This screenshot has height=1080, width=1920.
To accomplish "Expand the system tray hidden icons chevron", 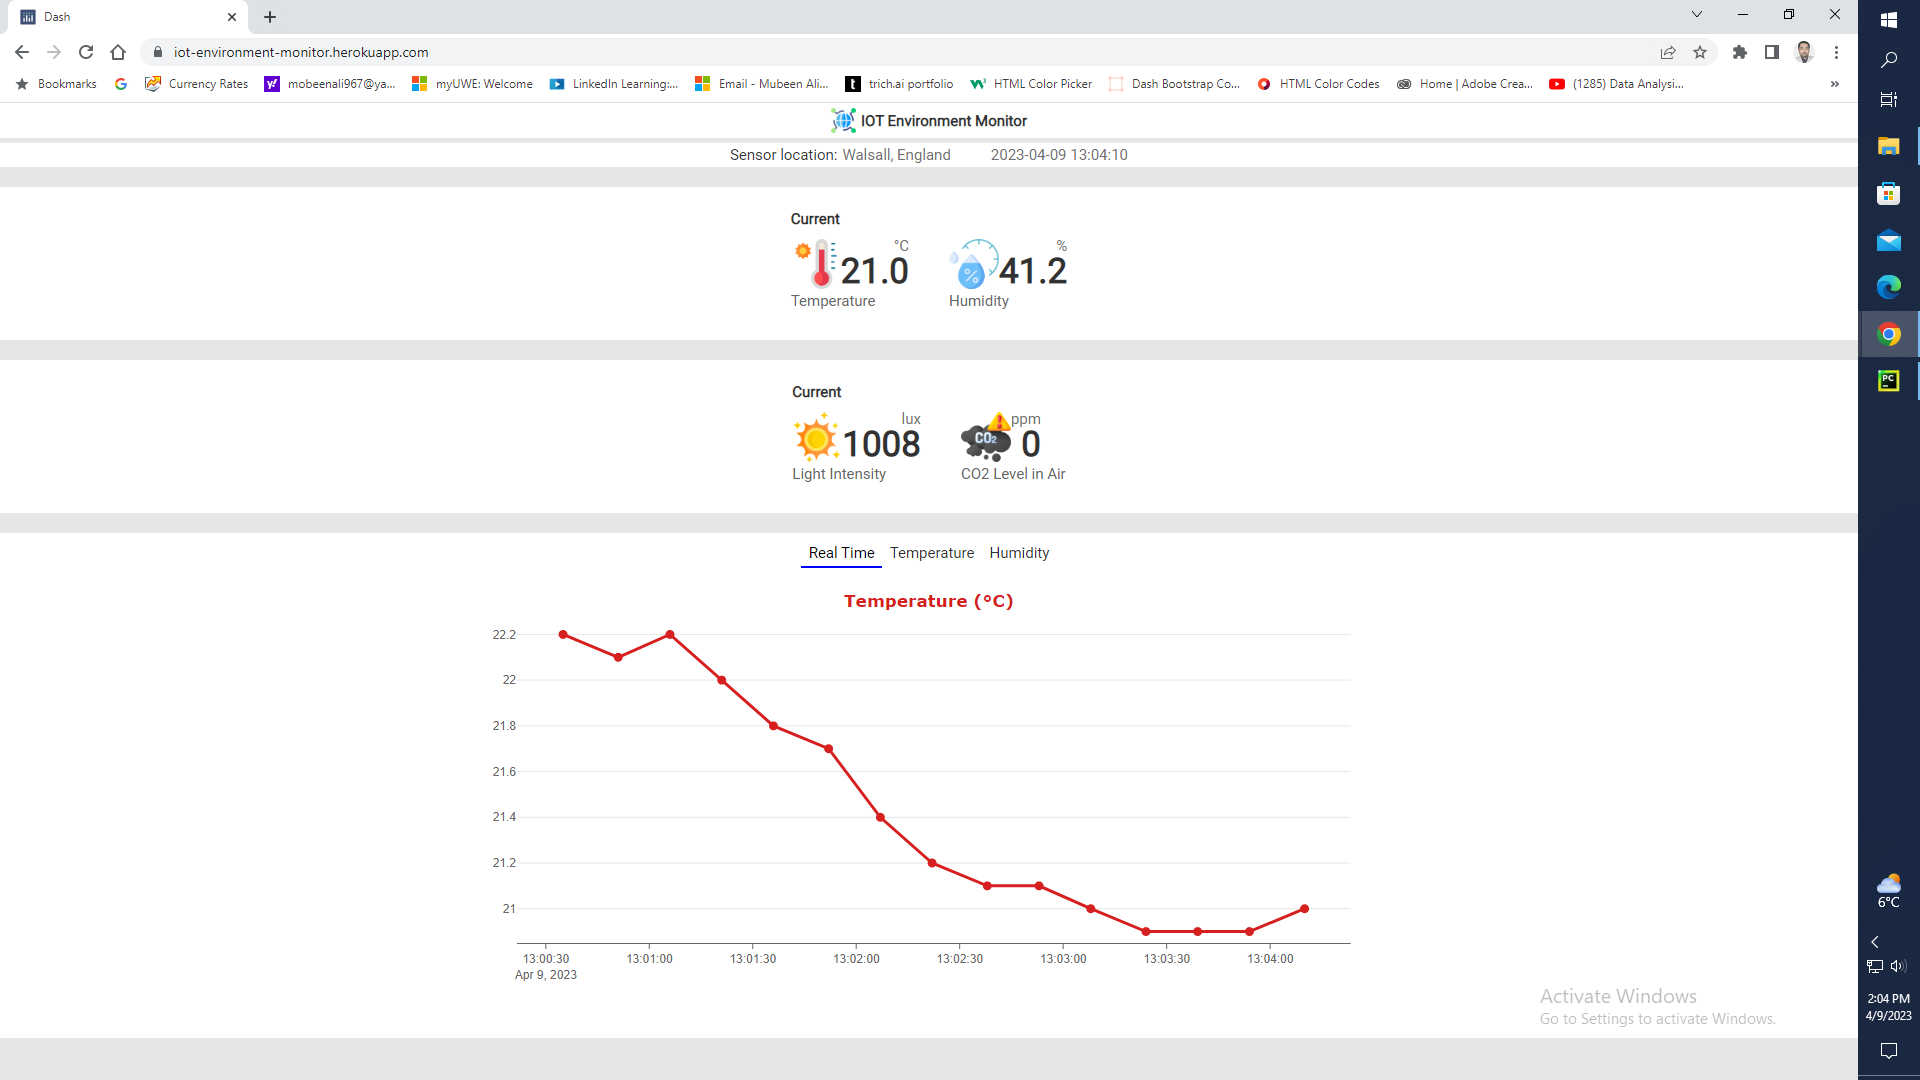I will [x=1875, y=942].
